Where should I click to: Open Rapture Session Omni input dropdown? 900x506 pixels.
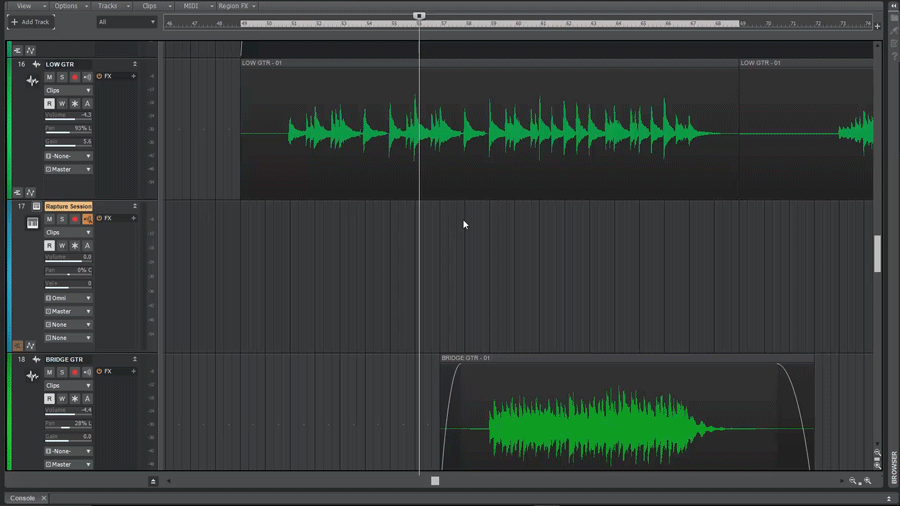(68, 298)
